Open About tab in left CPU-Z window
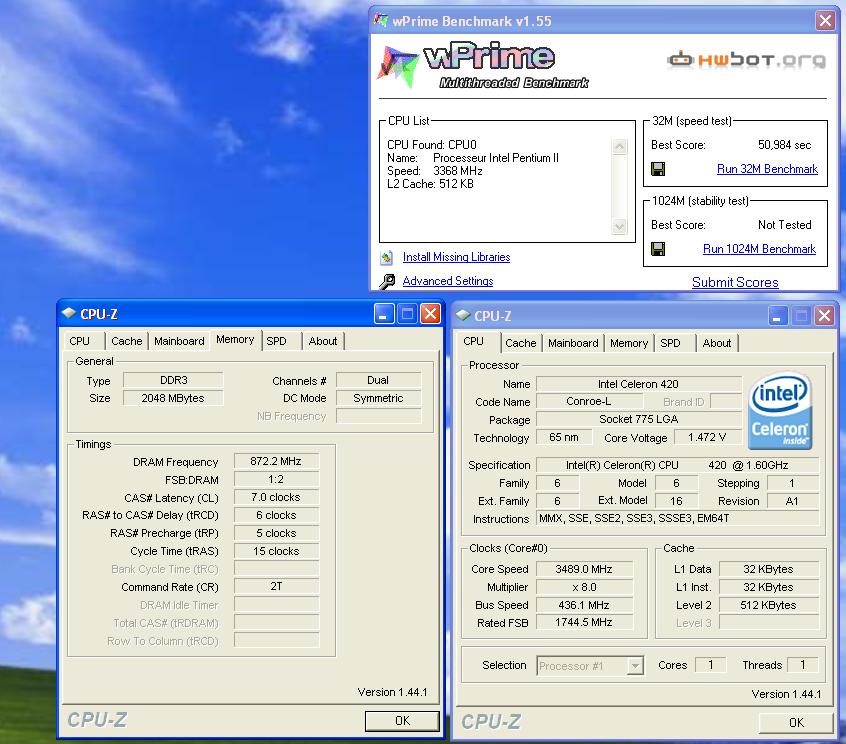The height and width of the screenshot is (744, 846). point(323,341)
